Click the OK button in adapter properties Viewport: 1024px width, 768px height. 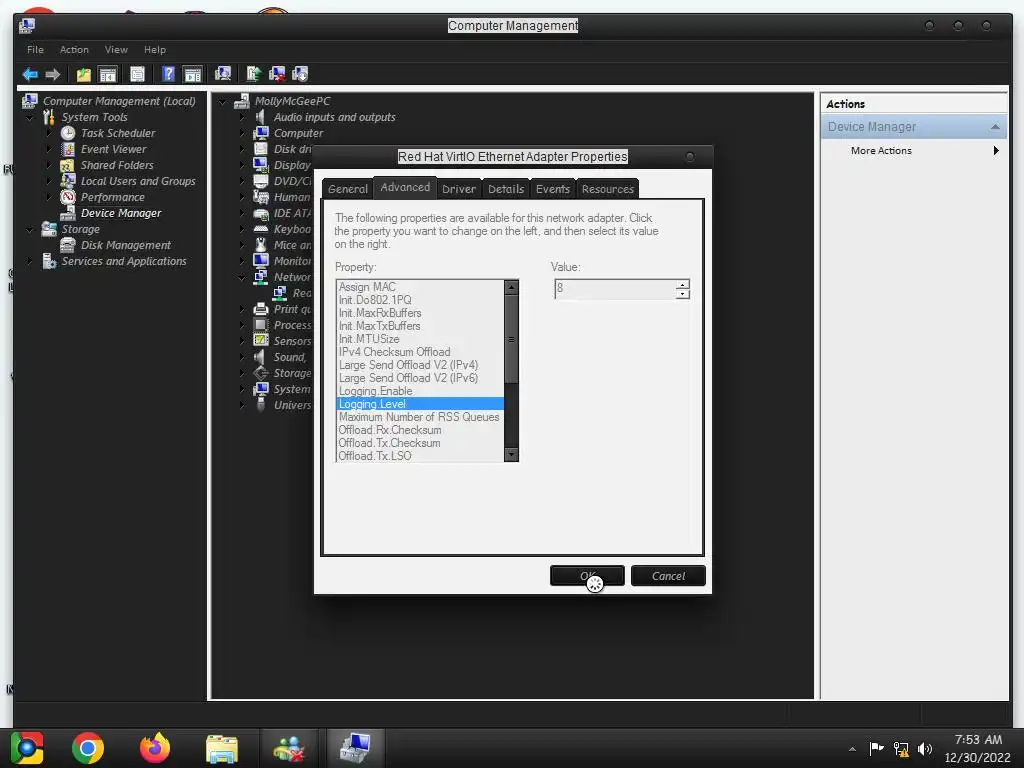coord(587,576)
